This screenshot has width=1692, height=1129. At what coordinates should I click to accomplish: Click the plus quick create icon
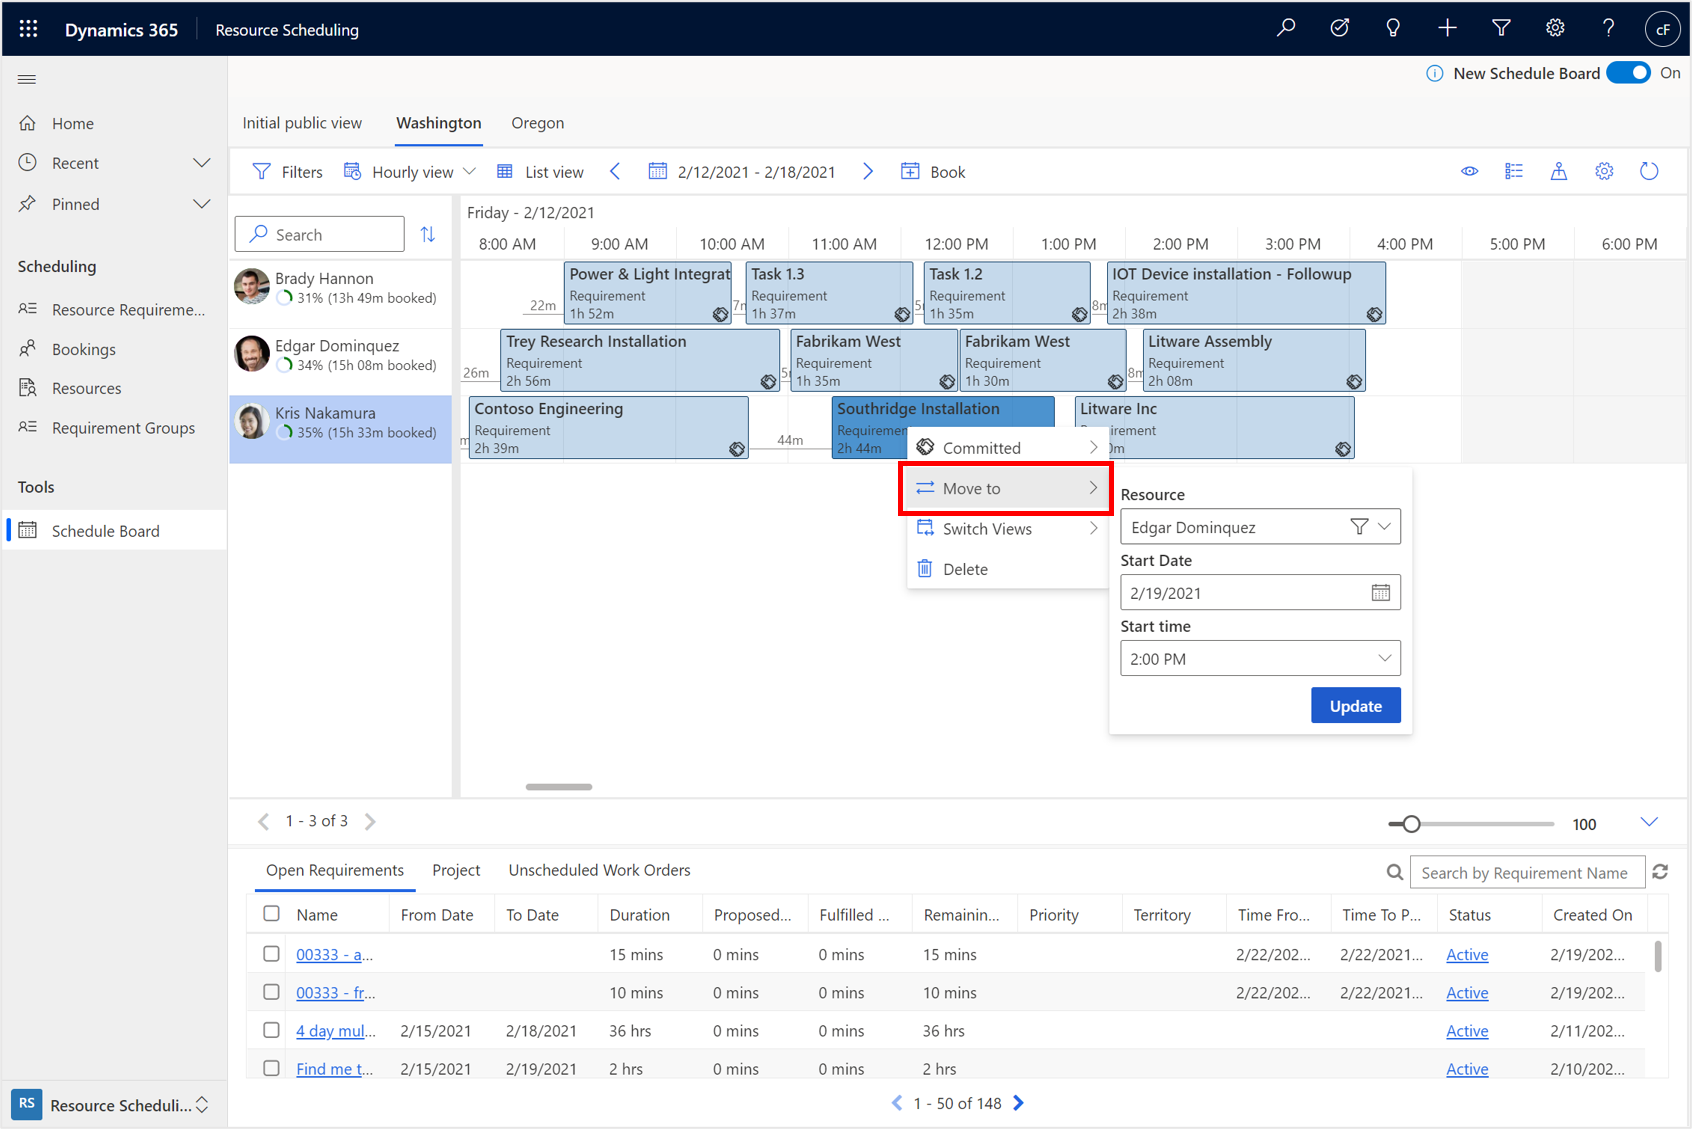1447,29
